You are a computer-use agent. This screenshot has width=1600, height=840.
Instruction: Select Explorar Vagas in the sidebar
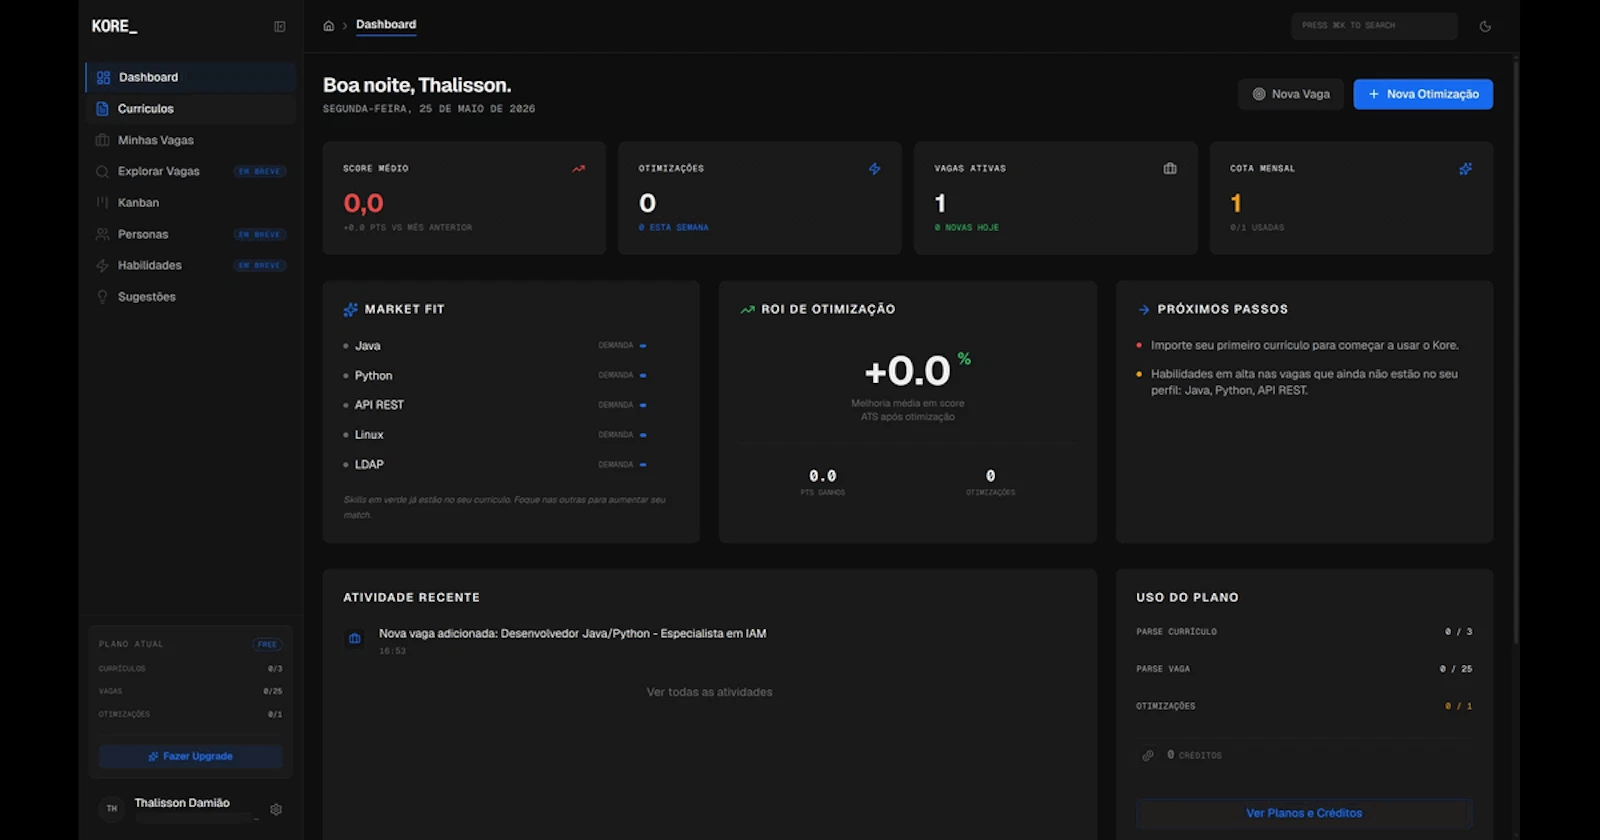click(x=191, y=172)
